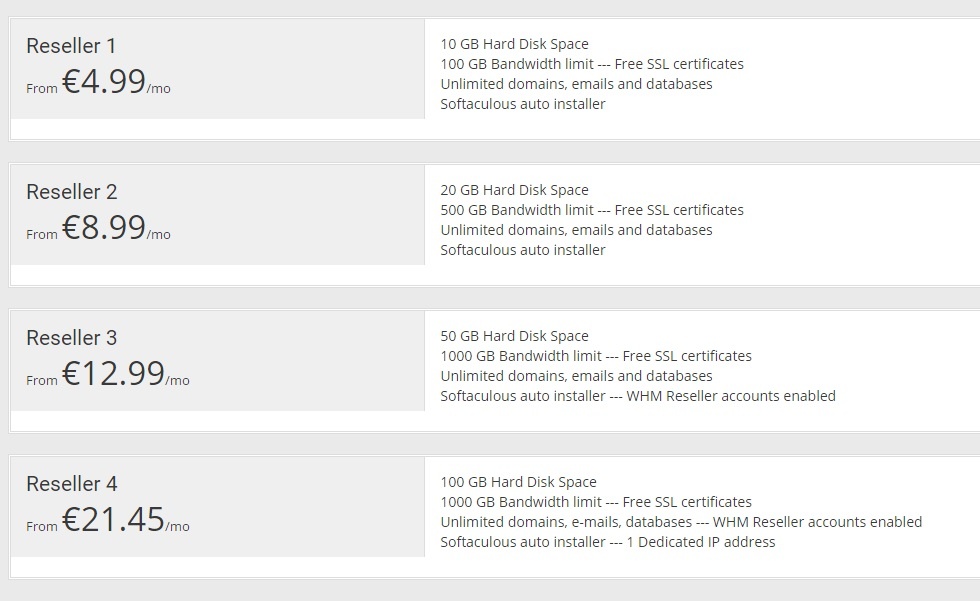
Task: Click '10 GB Hard Disk Space' line
Action: 514,44
